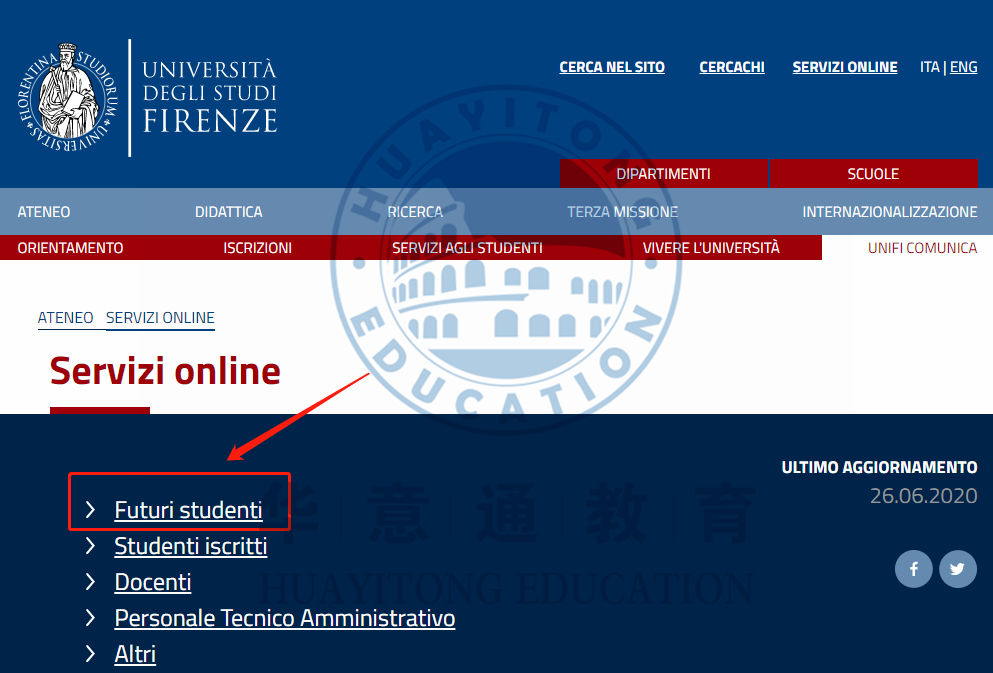Expand chevron beside Altri
Image resolution: width=993 pixels, height=673 pixels.
tap(91, 654)
